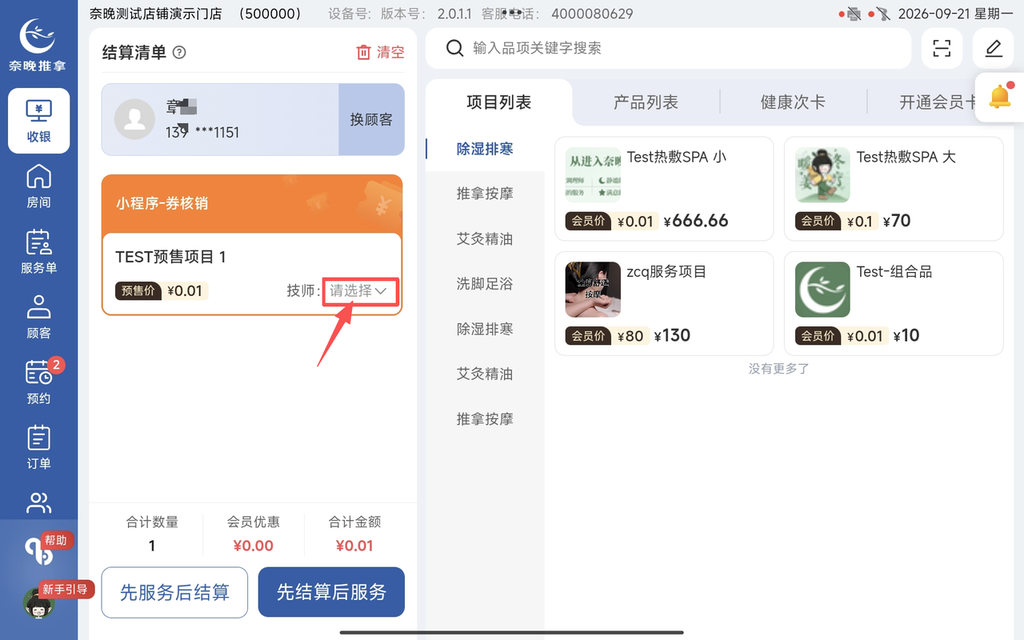The height and width of the screenshot is (640, 1024).
Task: Click the 清空 clear link
Action: (391, 52)
